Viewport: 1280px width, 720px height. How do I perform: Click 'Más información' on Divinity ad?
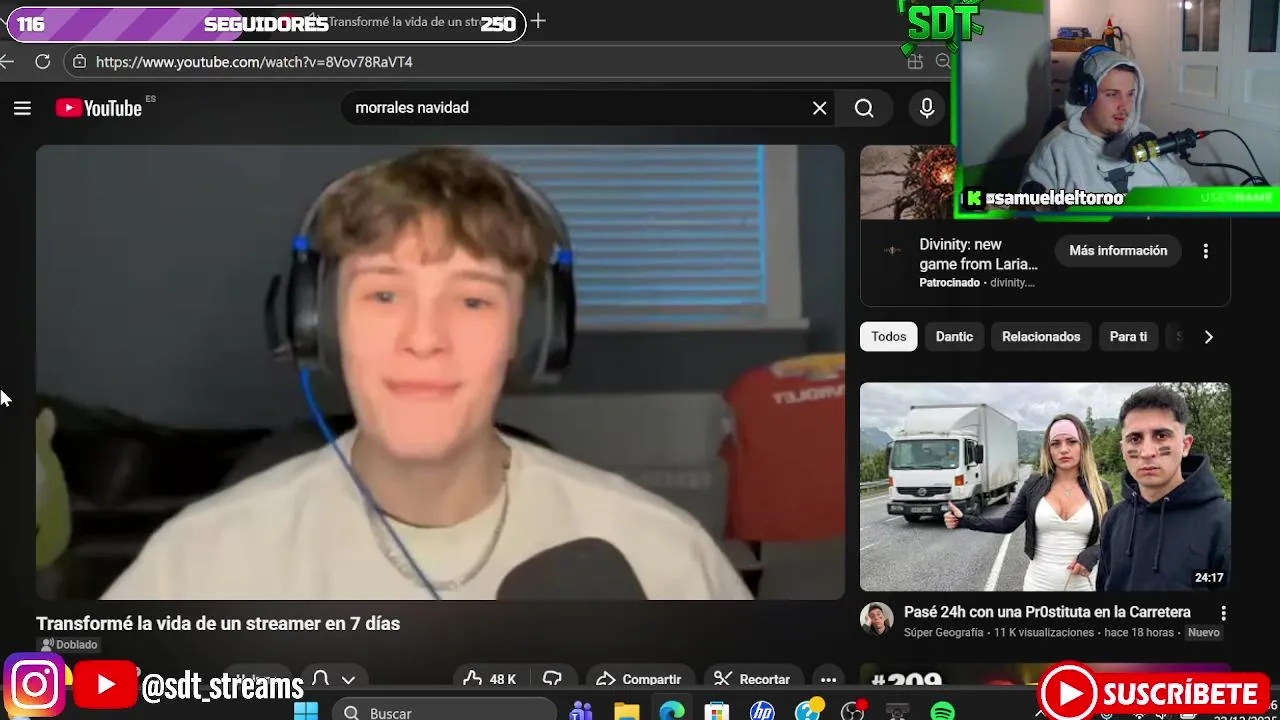tap(1118, 251)
